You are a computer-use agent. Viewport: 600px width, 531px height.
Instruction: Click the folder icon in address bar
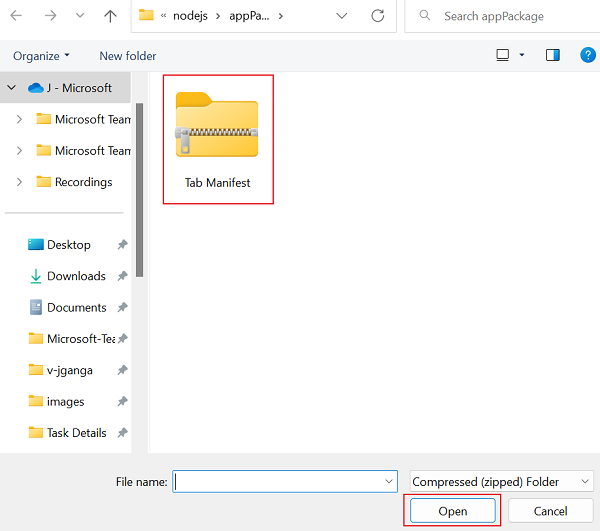[x=146, y=15]
